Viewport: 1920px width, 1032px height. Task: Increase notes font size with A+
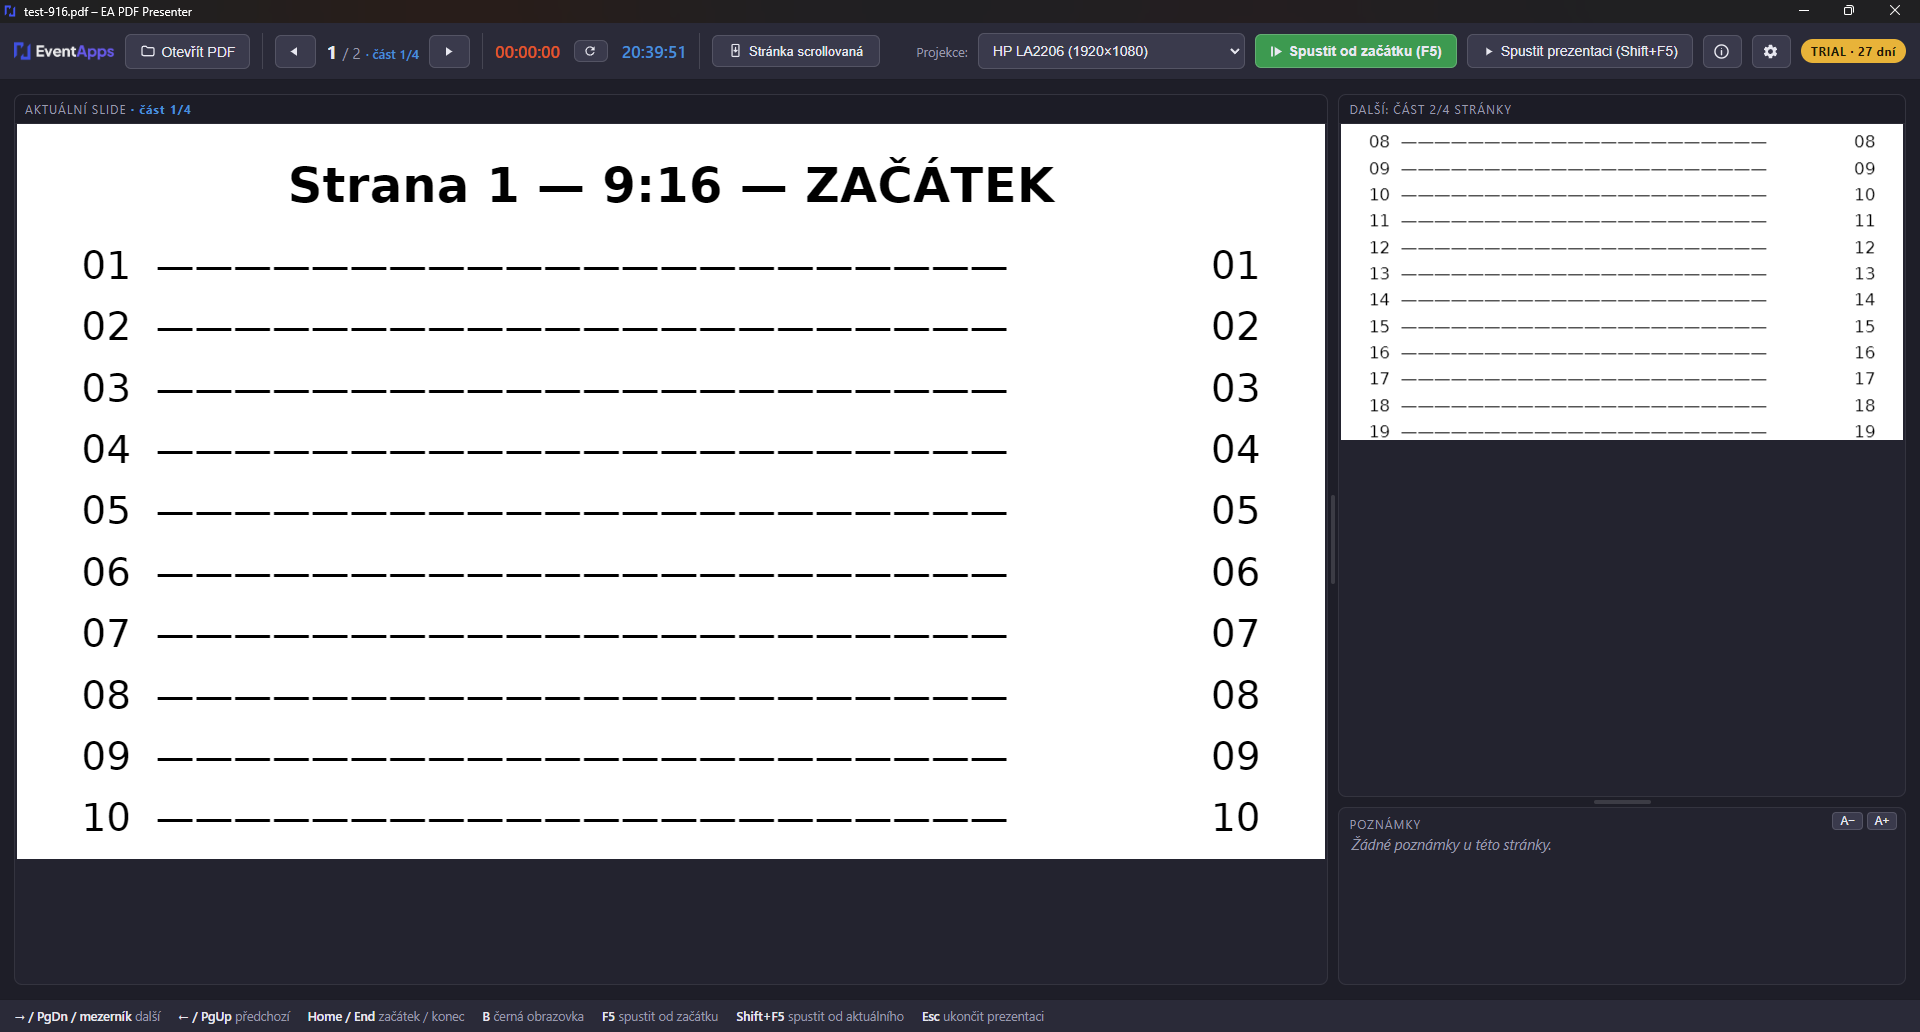pyautogui.click(x=1882, y=821)
